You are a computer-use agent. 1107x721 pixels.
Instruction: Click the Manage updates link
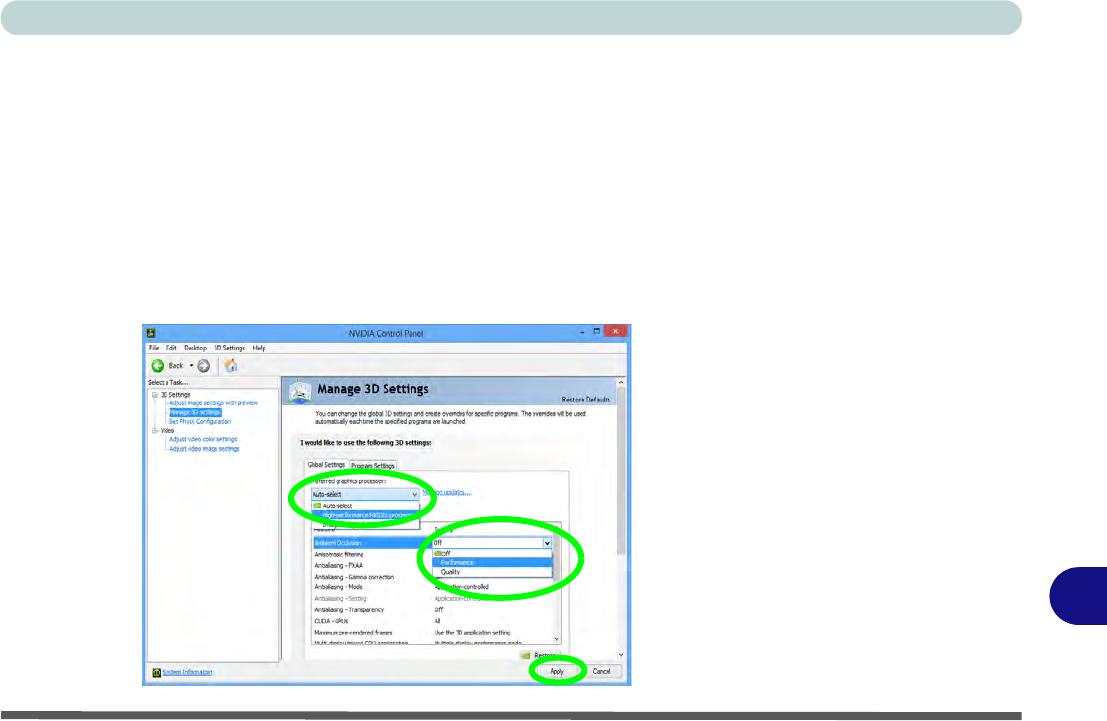click(446, 492)
